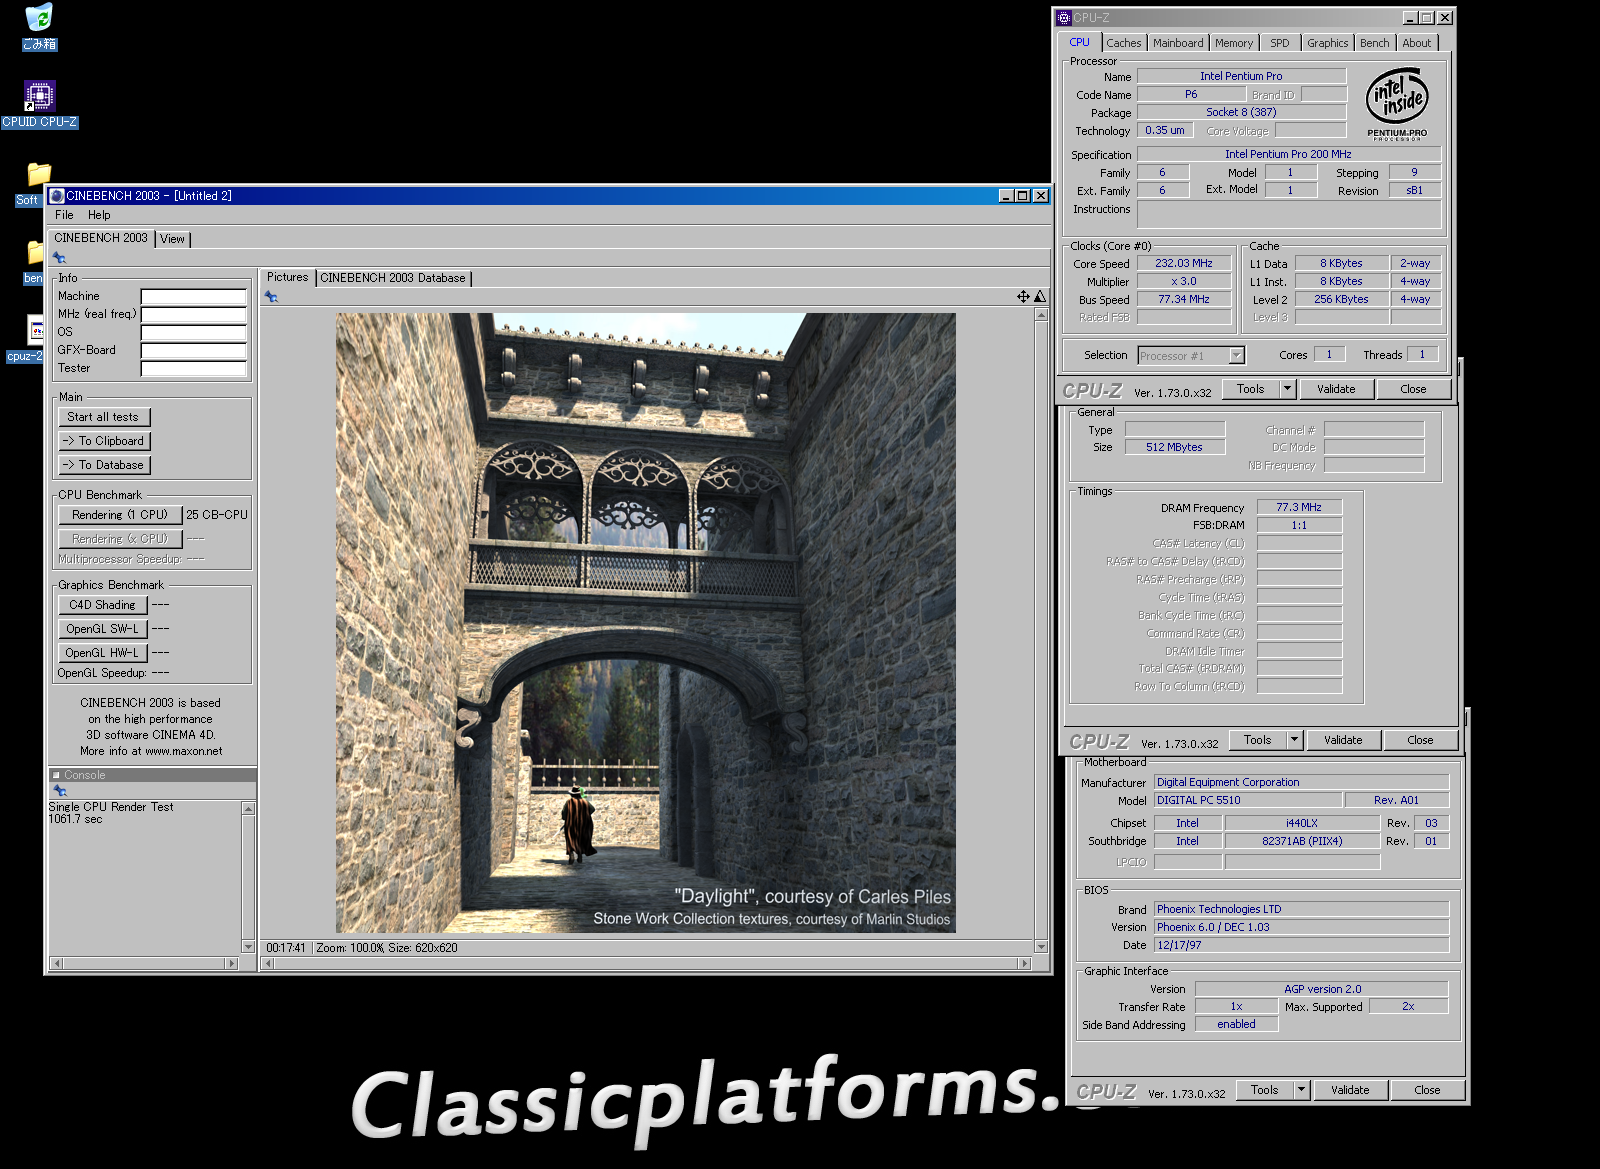Open Tools dropdown arrow in Motherboard window
This screenshot has width=1600, height=1169.
click(1302, 1090)
